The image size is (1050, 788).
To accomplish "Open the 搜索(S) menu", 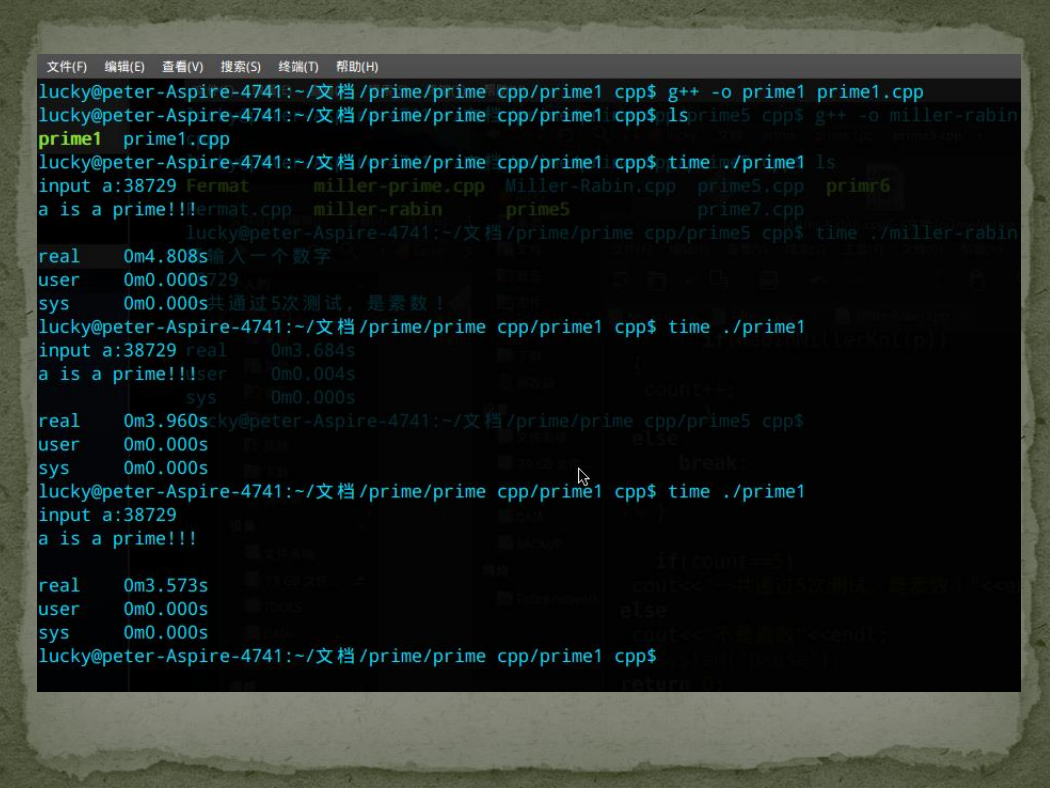I will tap(240, 67).
